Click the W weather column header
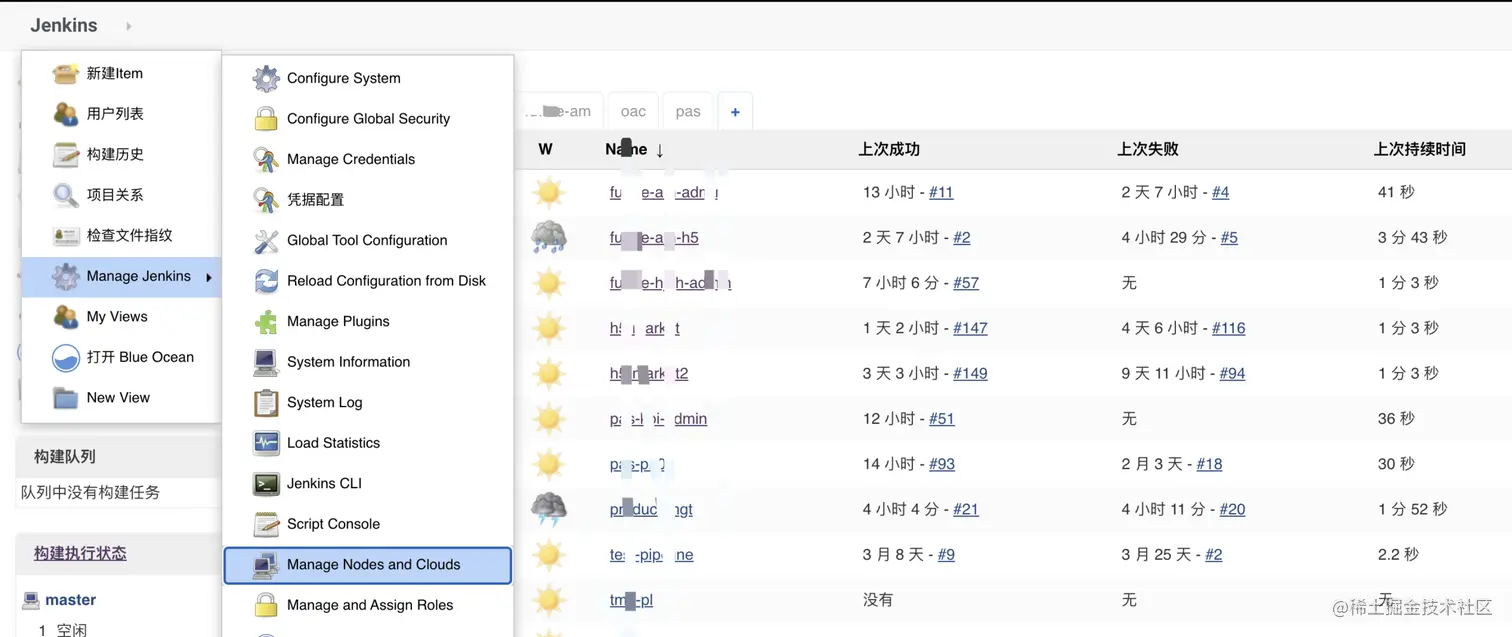1512x637 pixels. [545, 149]
